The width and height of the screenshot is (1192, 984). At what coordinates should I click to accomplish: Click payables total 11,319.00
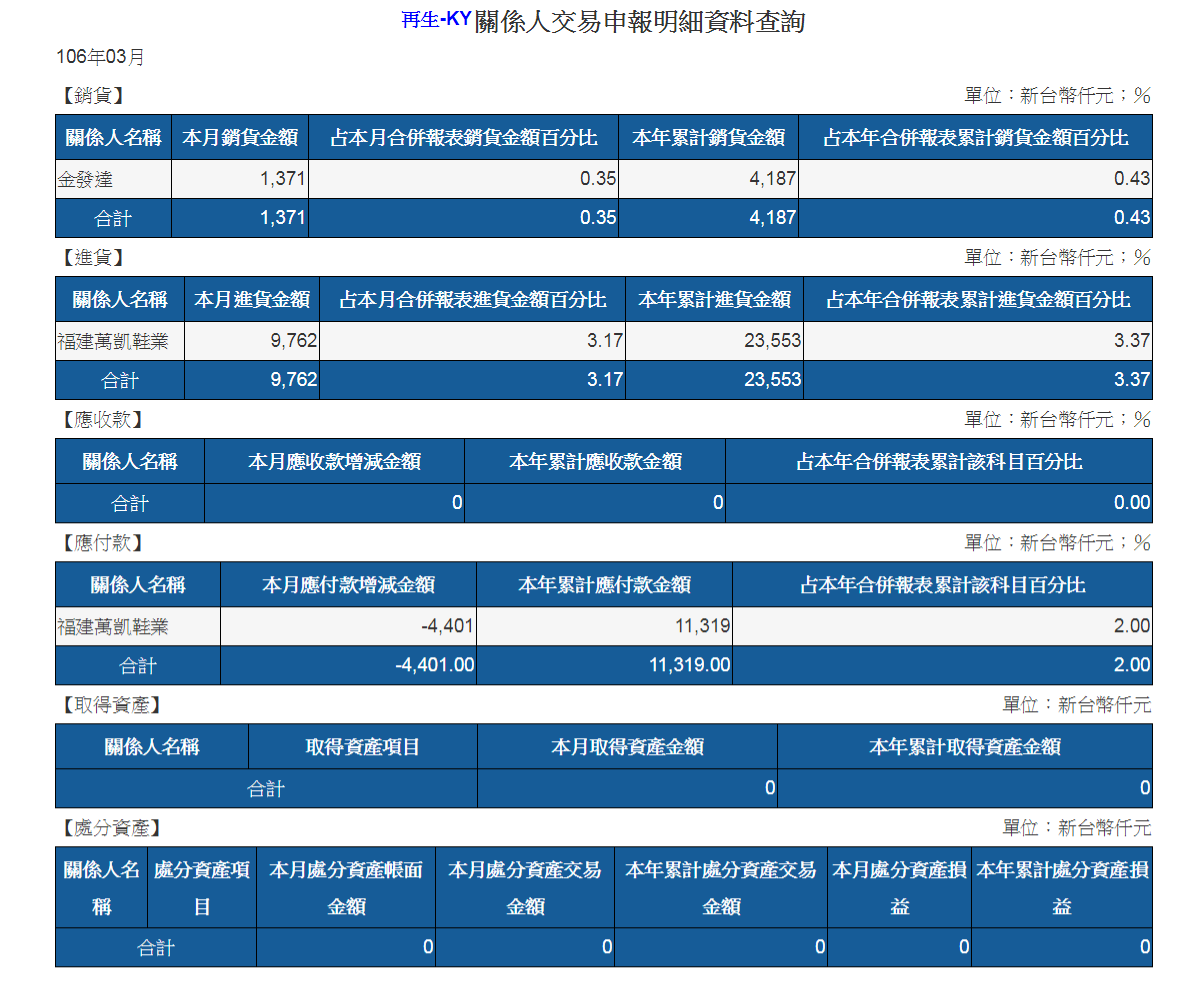pyautogui.click(x=690, y=665)
